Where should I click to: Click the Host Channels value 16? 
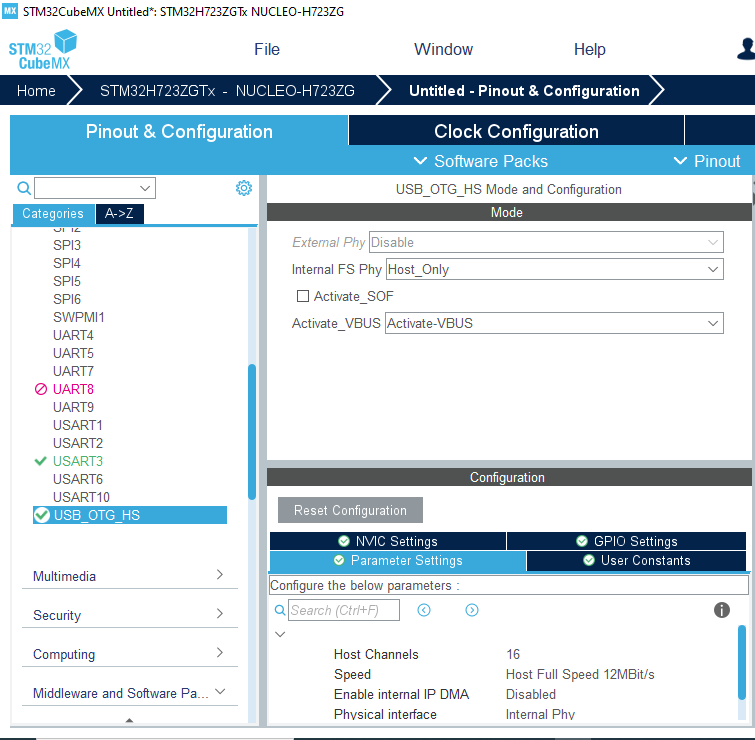pyautogui.click(x=513, y=654)
